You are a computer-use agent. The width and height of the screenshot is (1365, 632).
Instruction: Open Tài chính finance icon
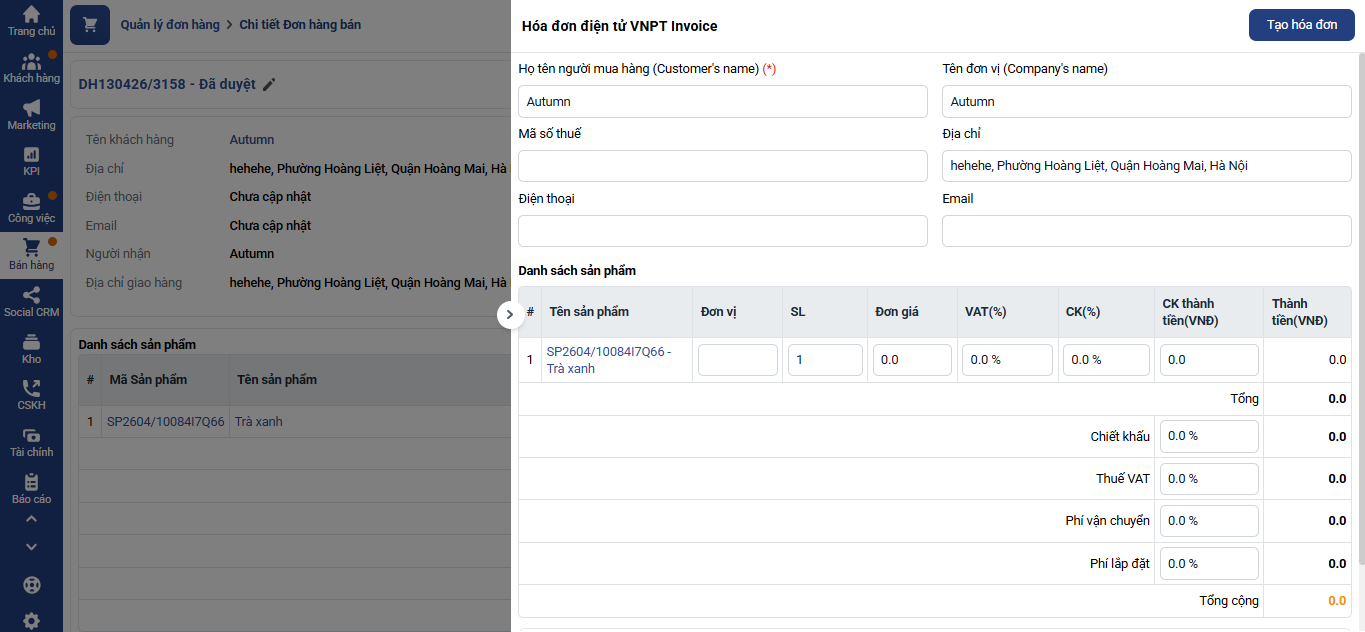click(31, 436)
